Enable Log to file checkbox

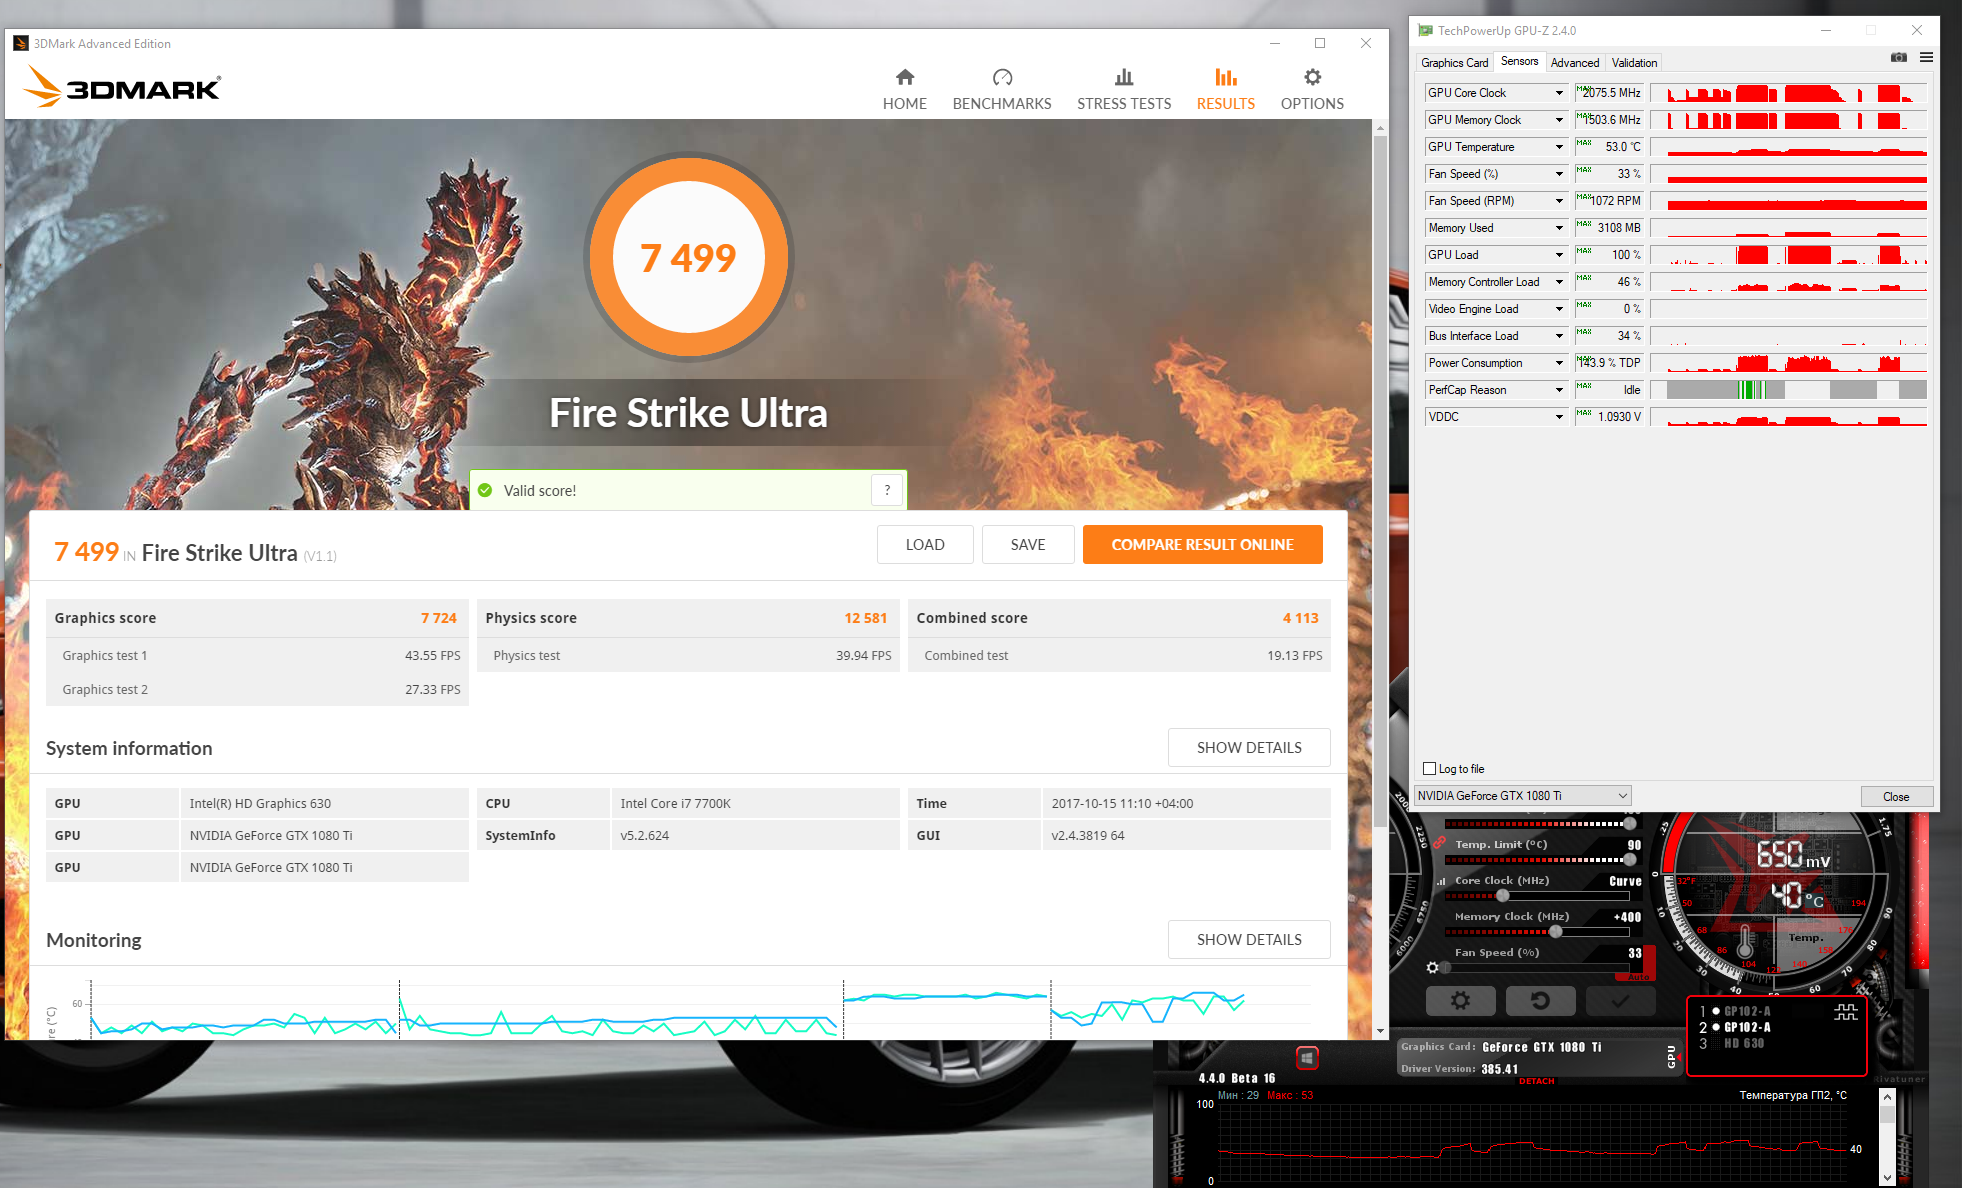(x=1430, y=769)
